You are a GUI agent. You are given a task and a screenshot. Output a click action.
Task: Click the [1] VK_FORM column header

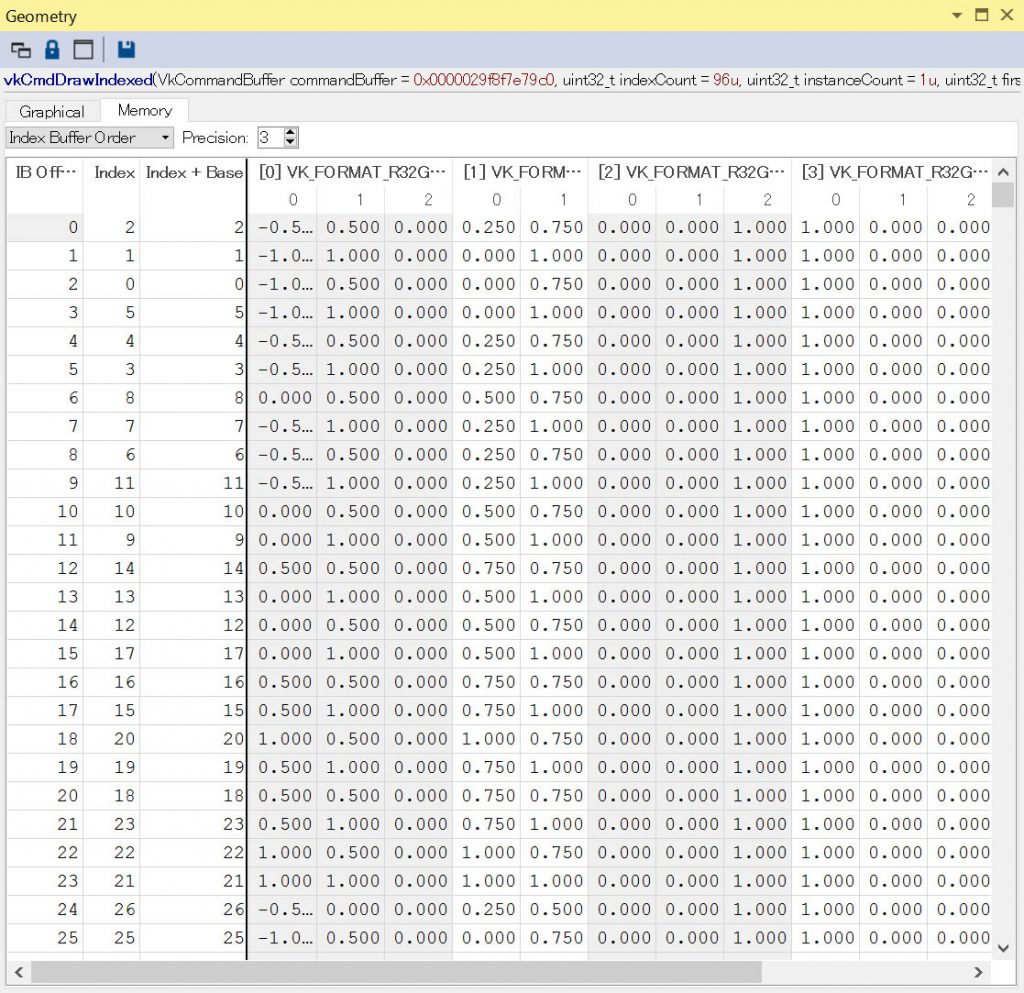tap(521, 172)
